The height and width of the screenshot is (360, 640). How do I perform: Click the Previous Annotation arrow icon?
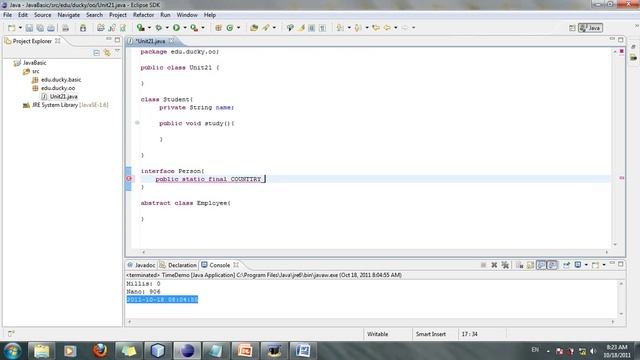coord(358,28)
